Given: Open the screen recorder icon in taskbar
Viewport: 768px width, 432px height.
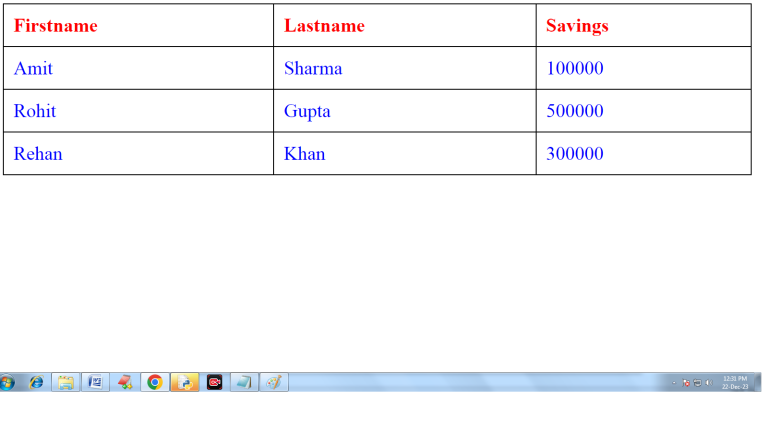Looking at the screenshot, I should 215,383.
